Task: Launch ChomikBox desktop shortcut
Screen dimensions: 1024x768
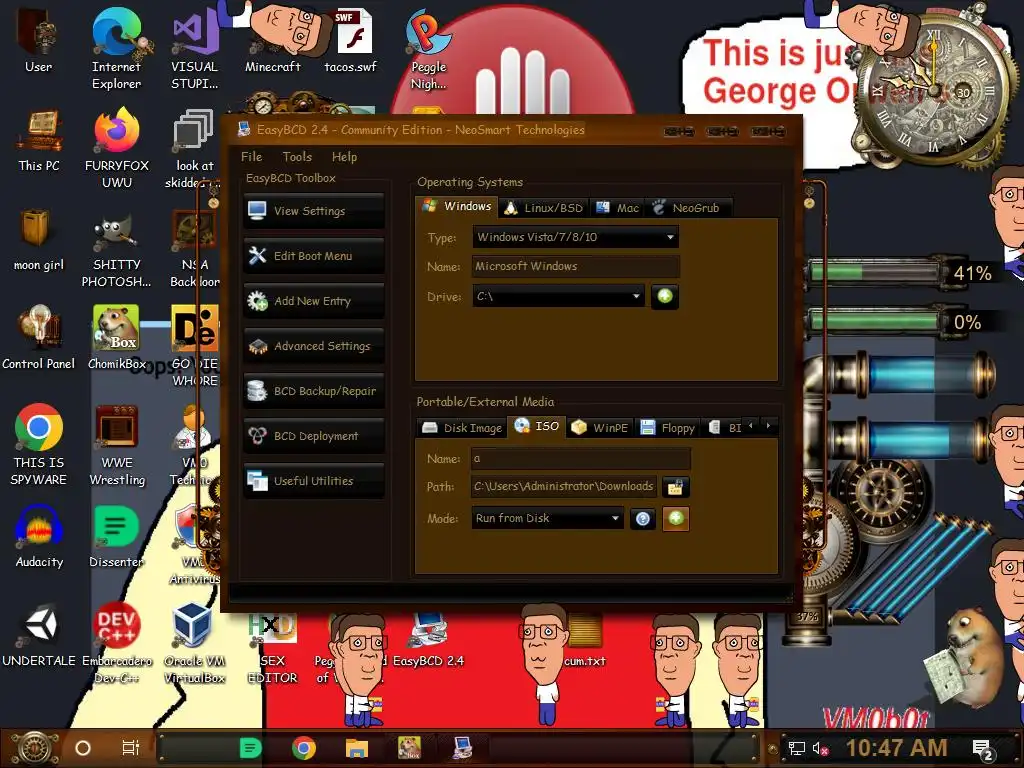Action: 117,339
